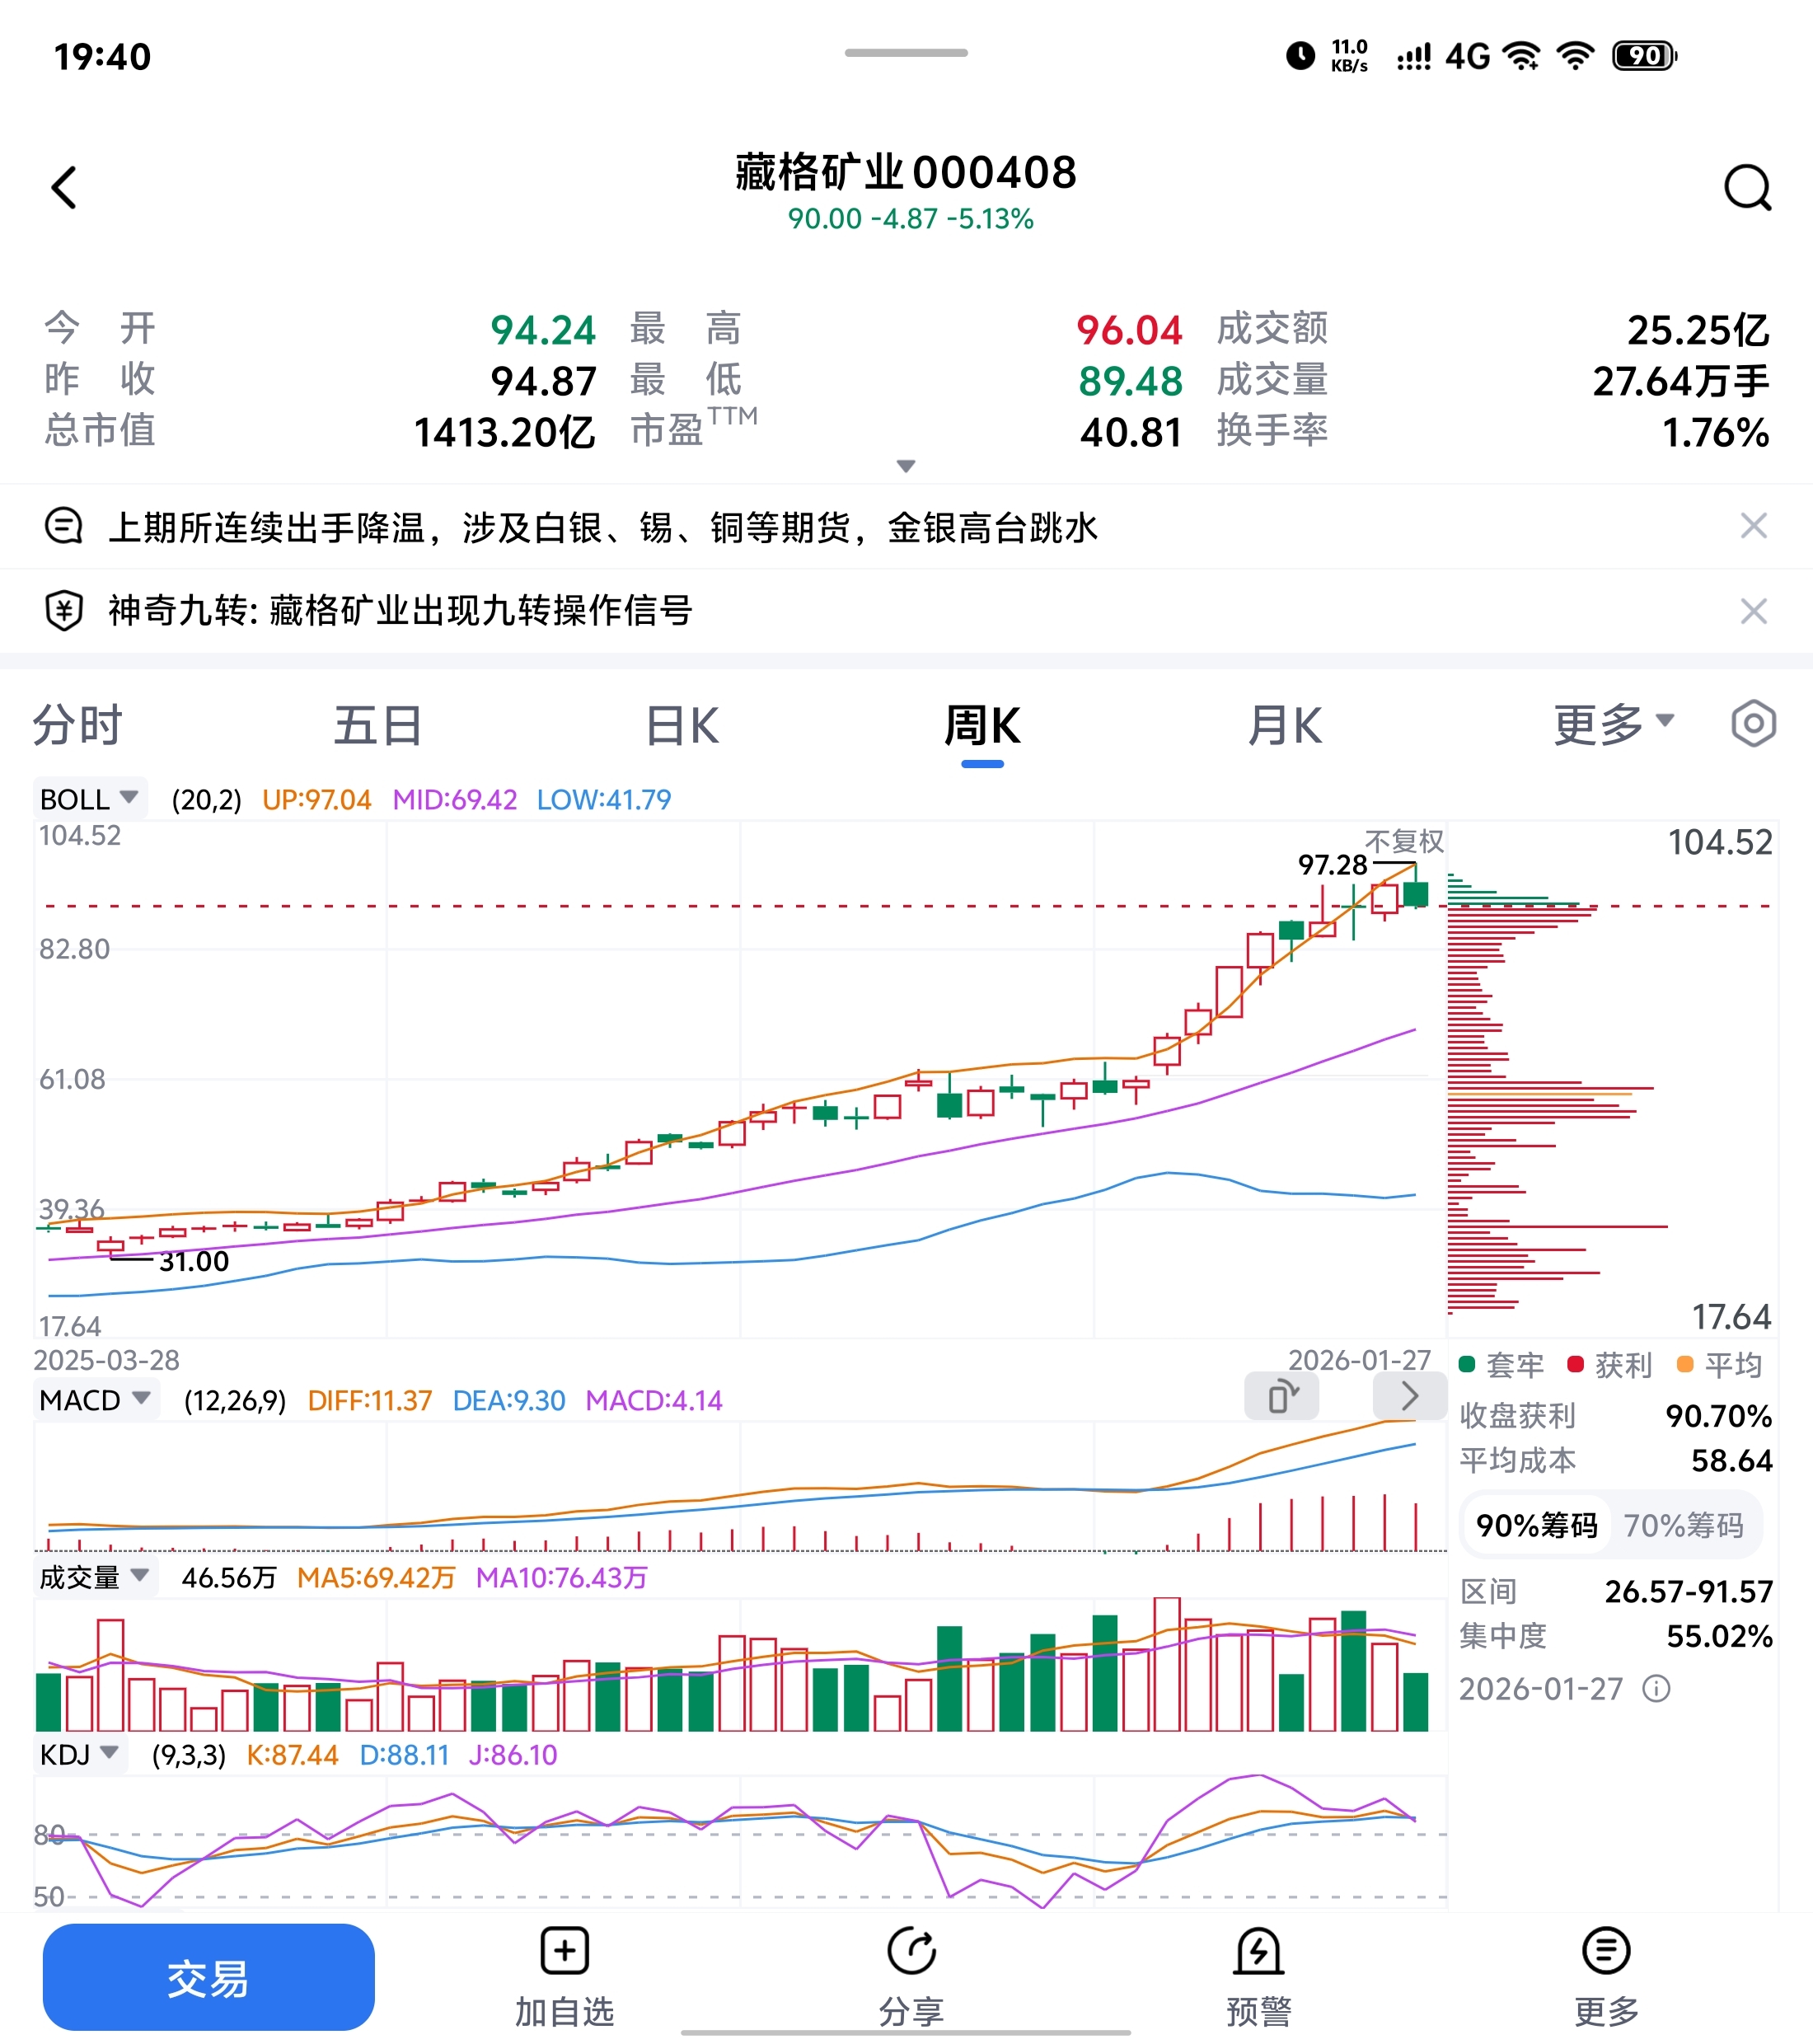Open chart settings hexagon icon
This screenshot has width=1813, height=2044.
coord(1753,724)
